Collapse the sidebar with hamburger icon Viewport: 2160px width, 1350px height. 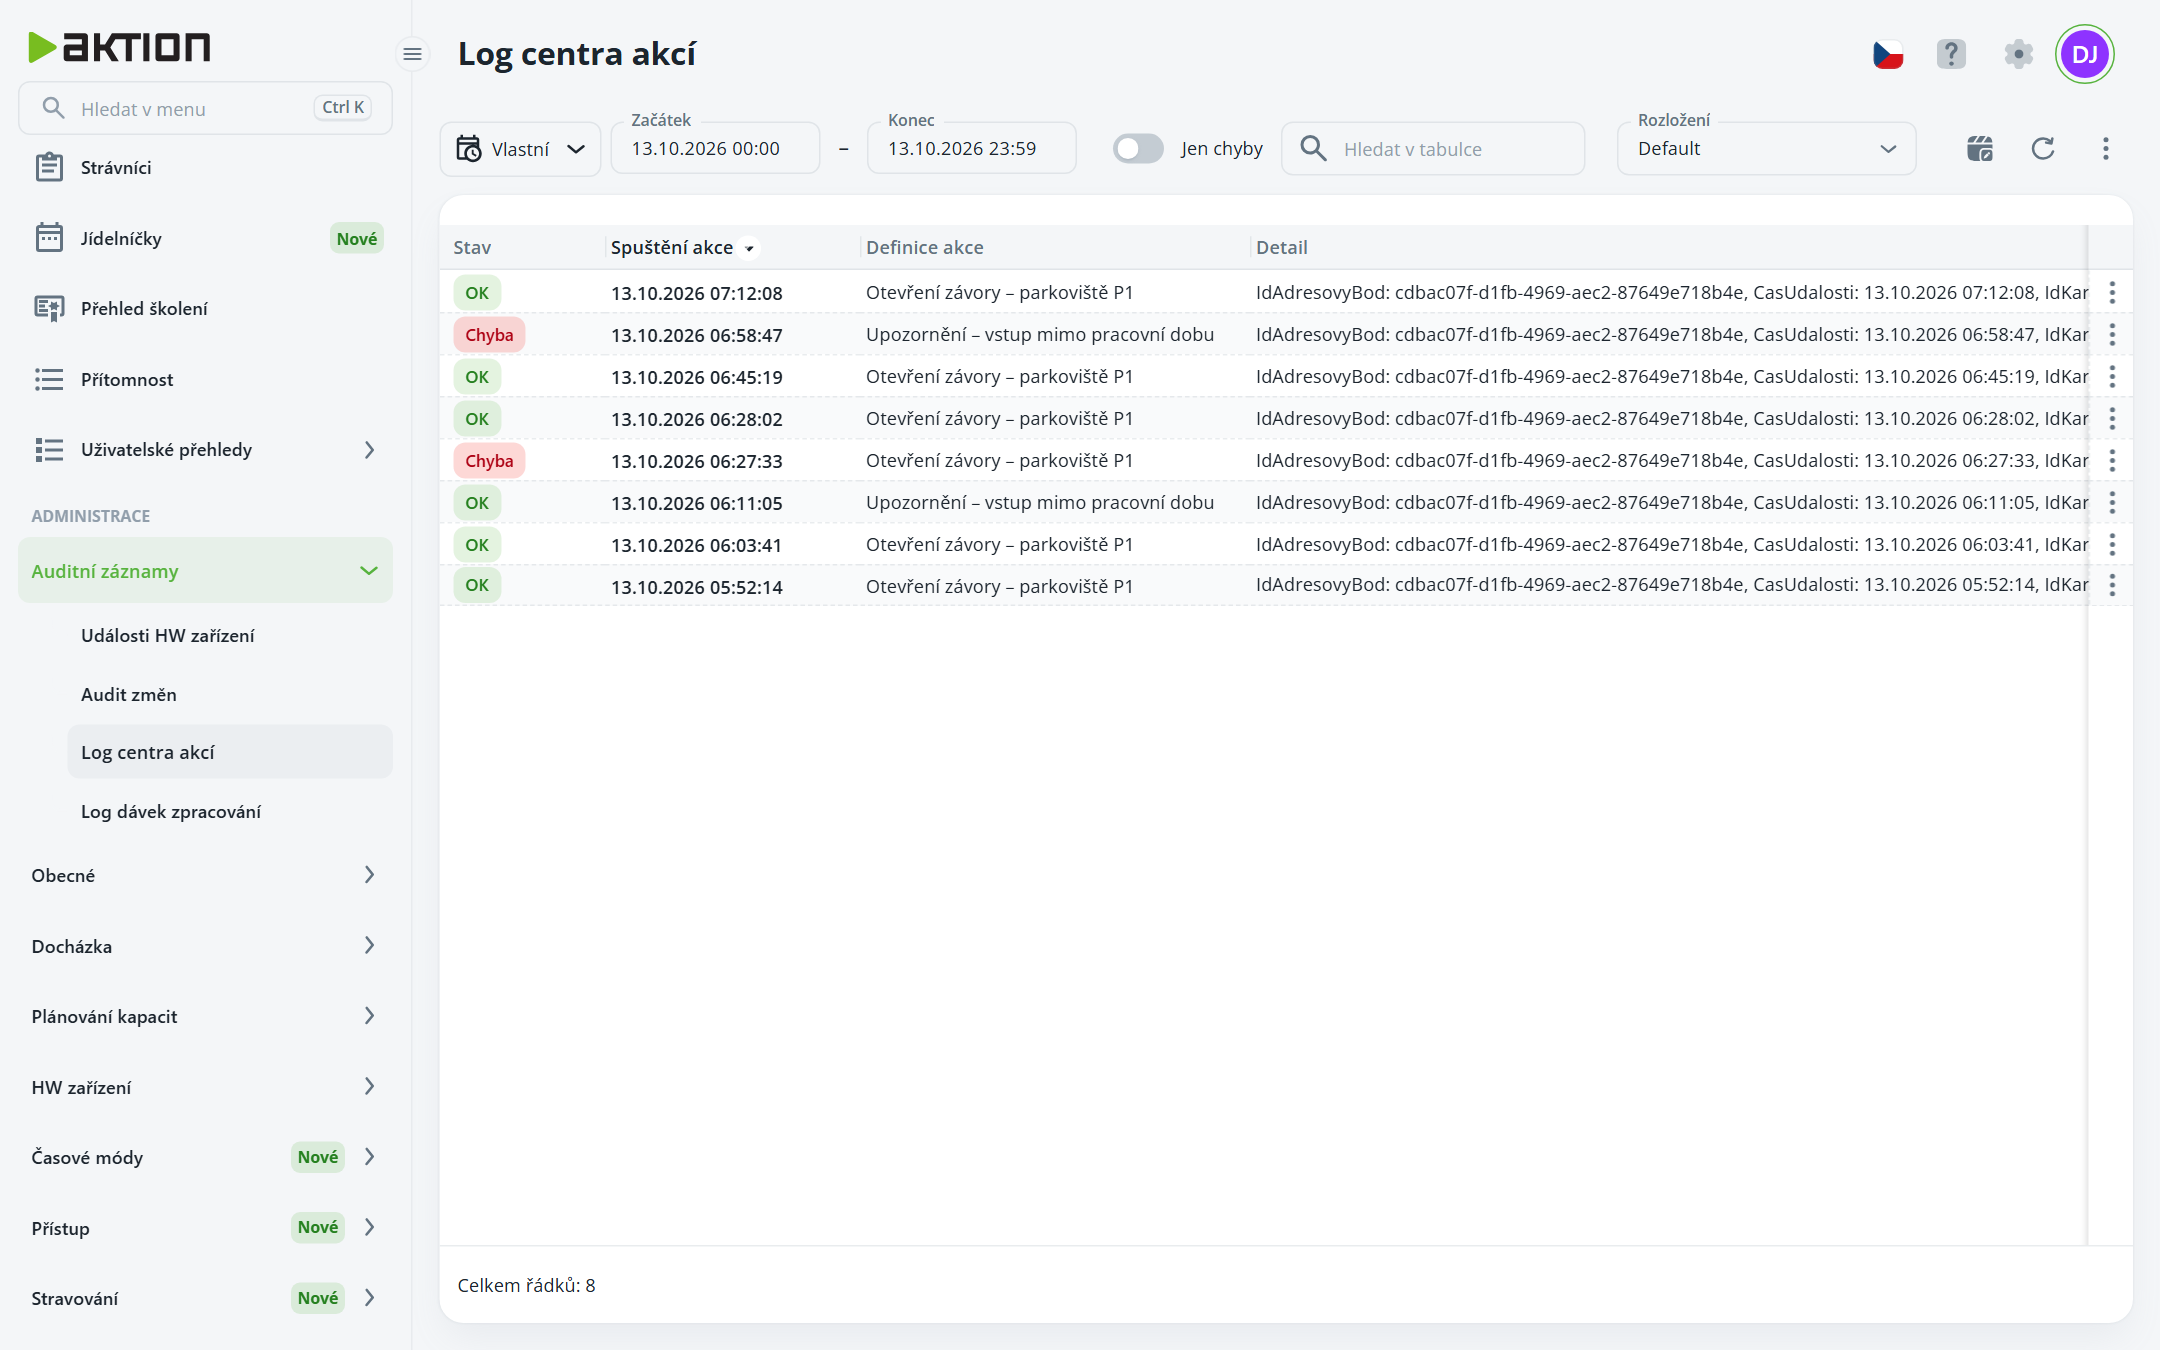(x=412, y=54)
